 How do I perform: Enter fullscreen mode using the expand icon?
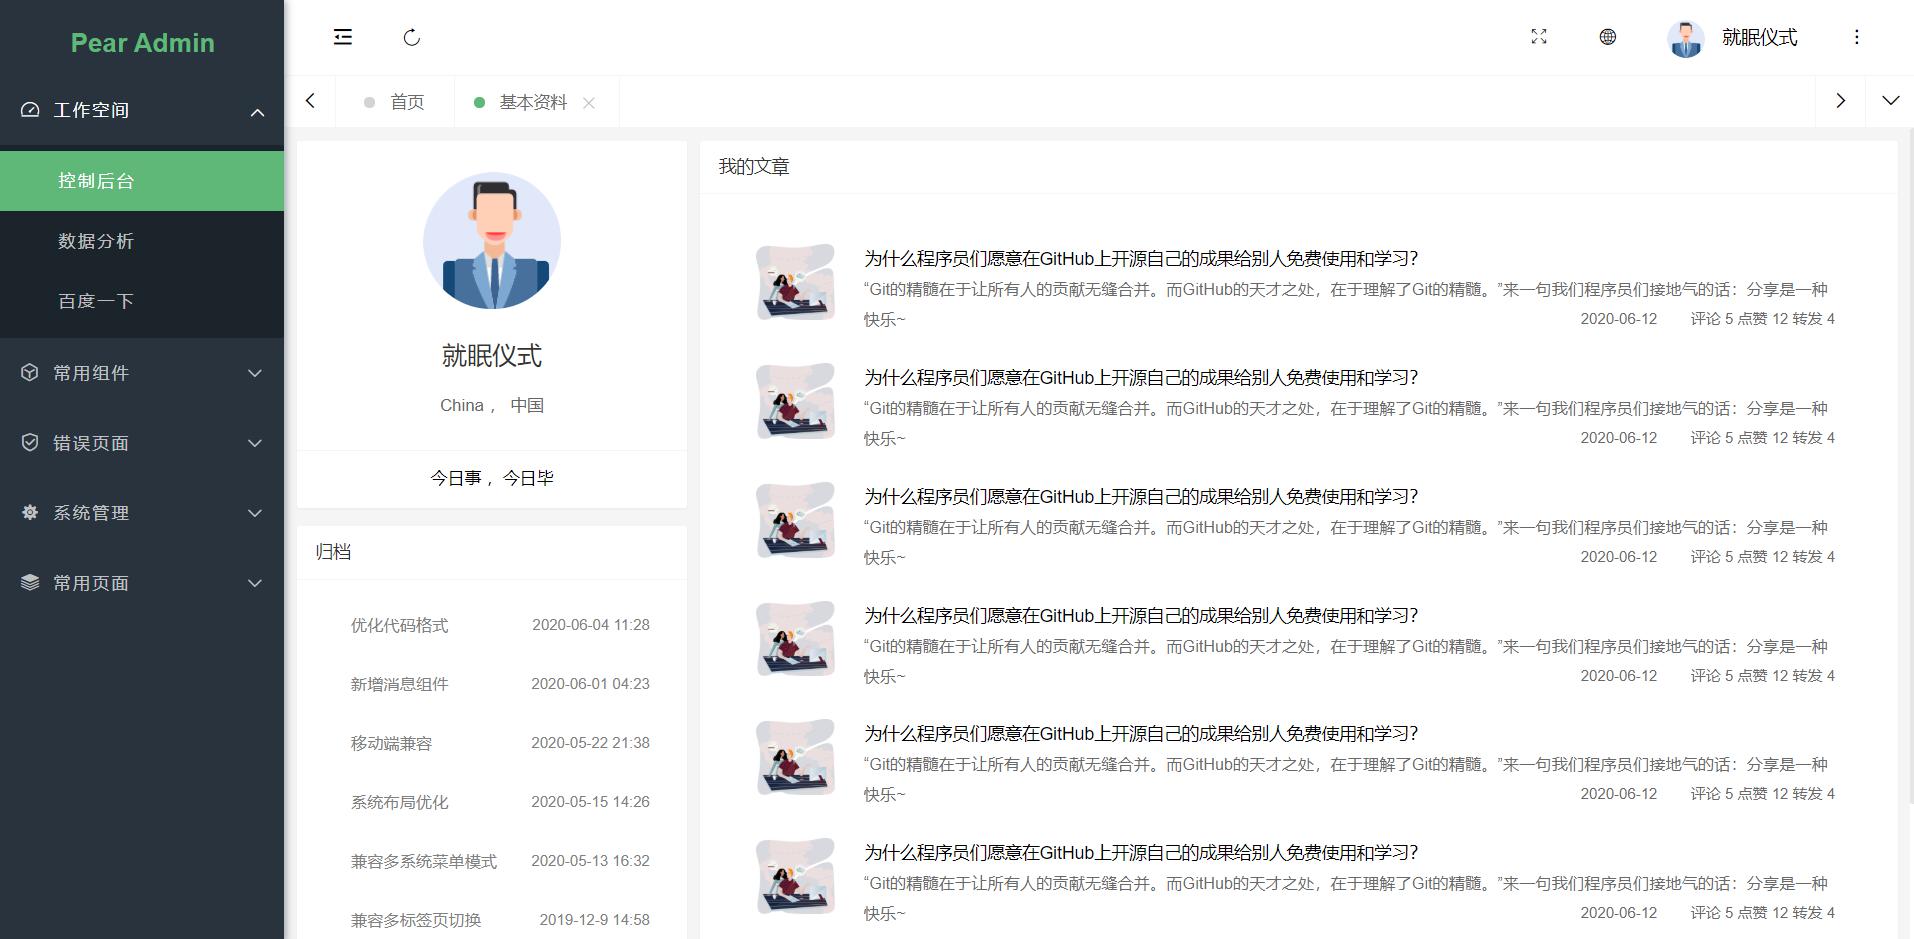pyautogui.click(x=1539, y=37)
